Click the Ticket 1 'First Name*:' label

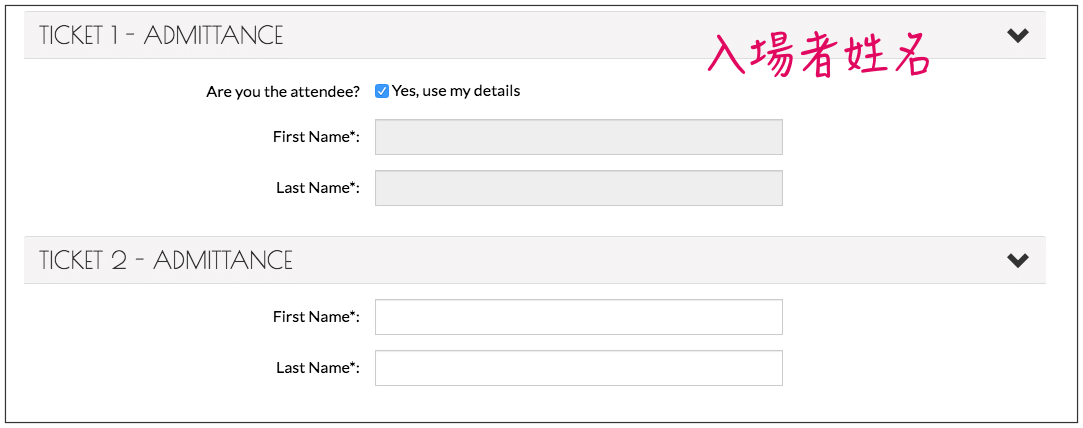click(316, 137)
